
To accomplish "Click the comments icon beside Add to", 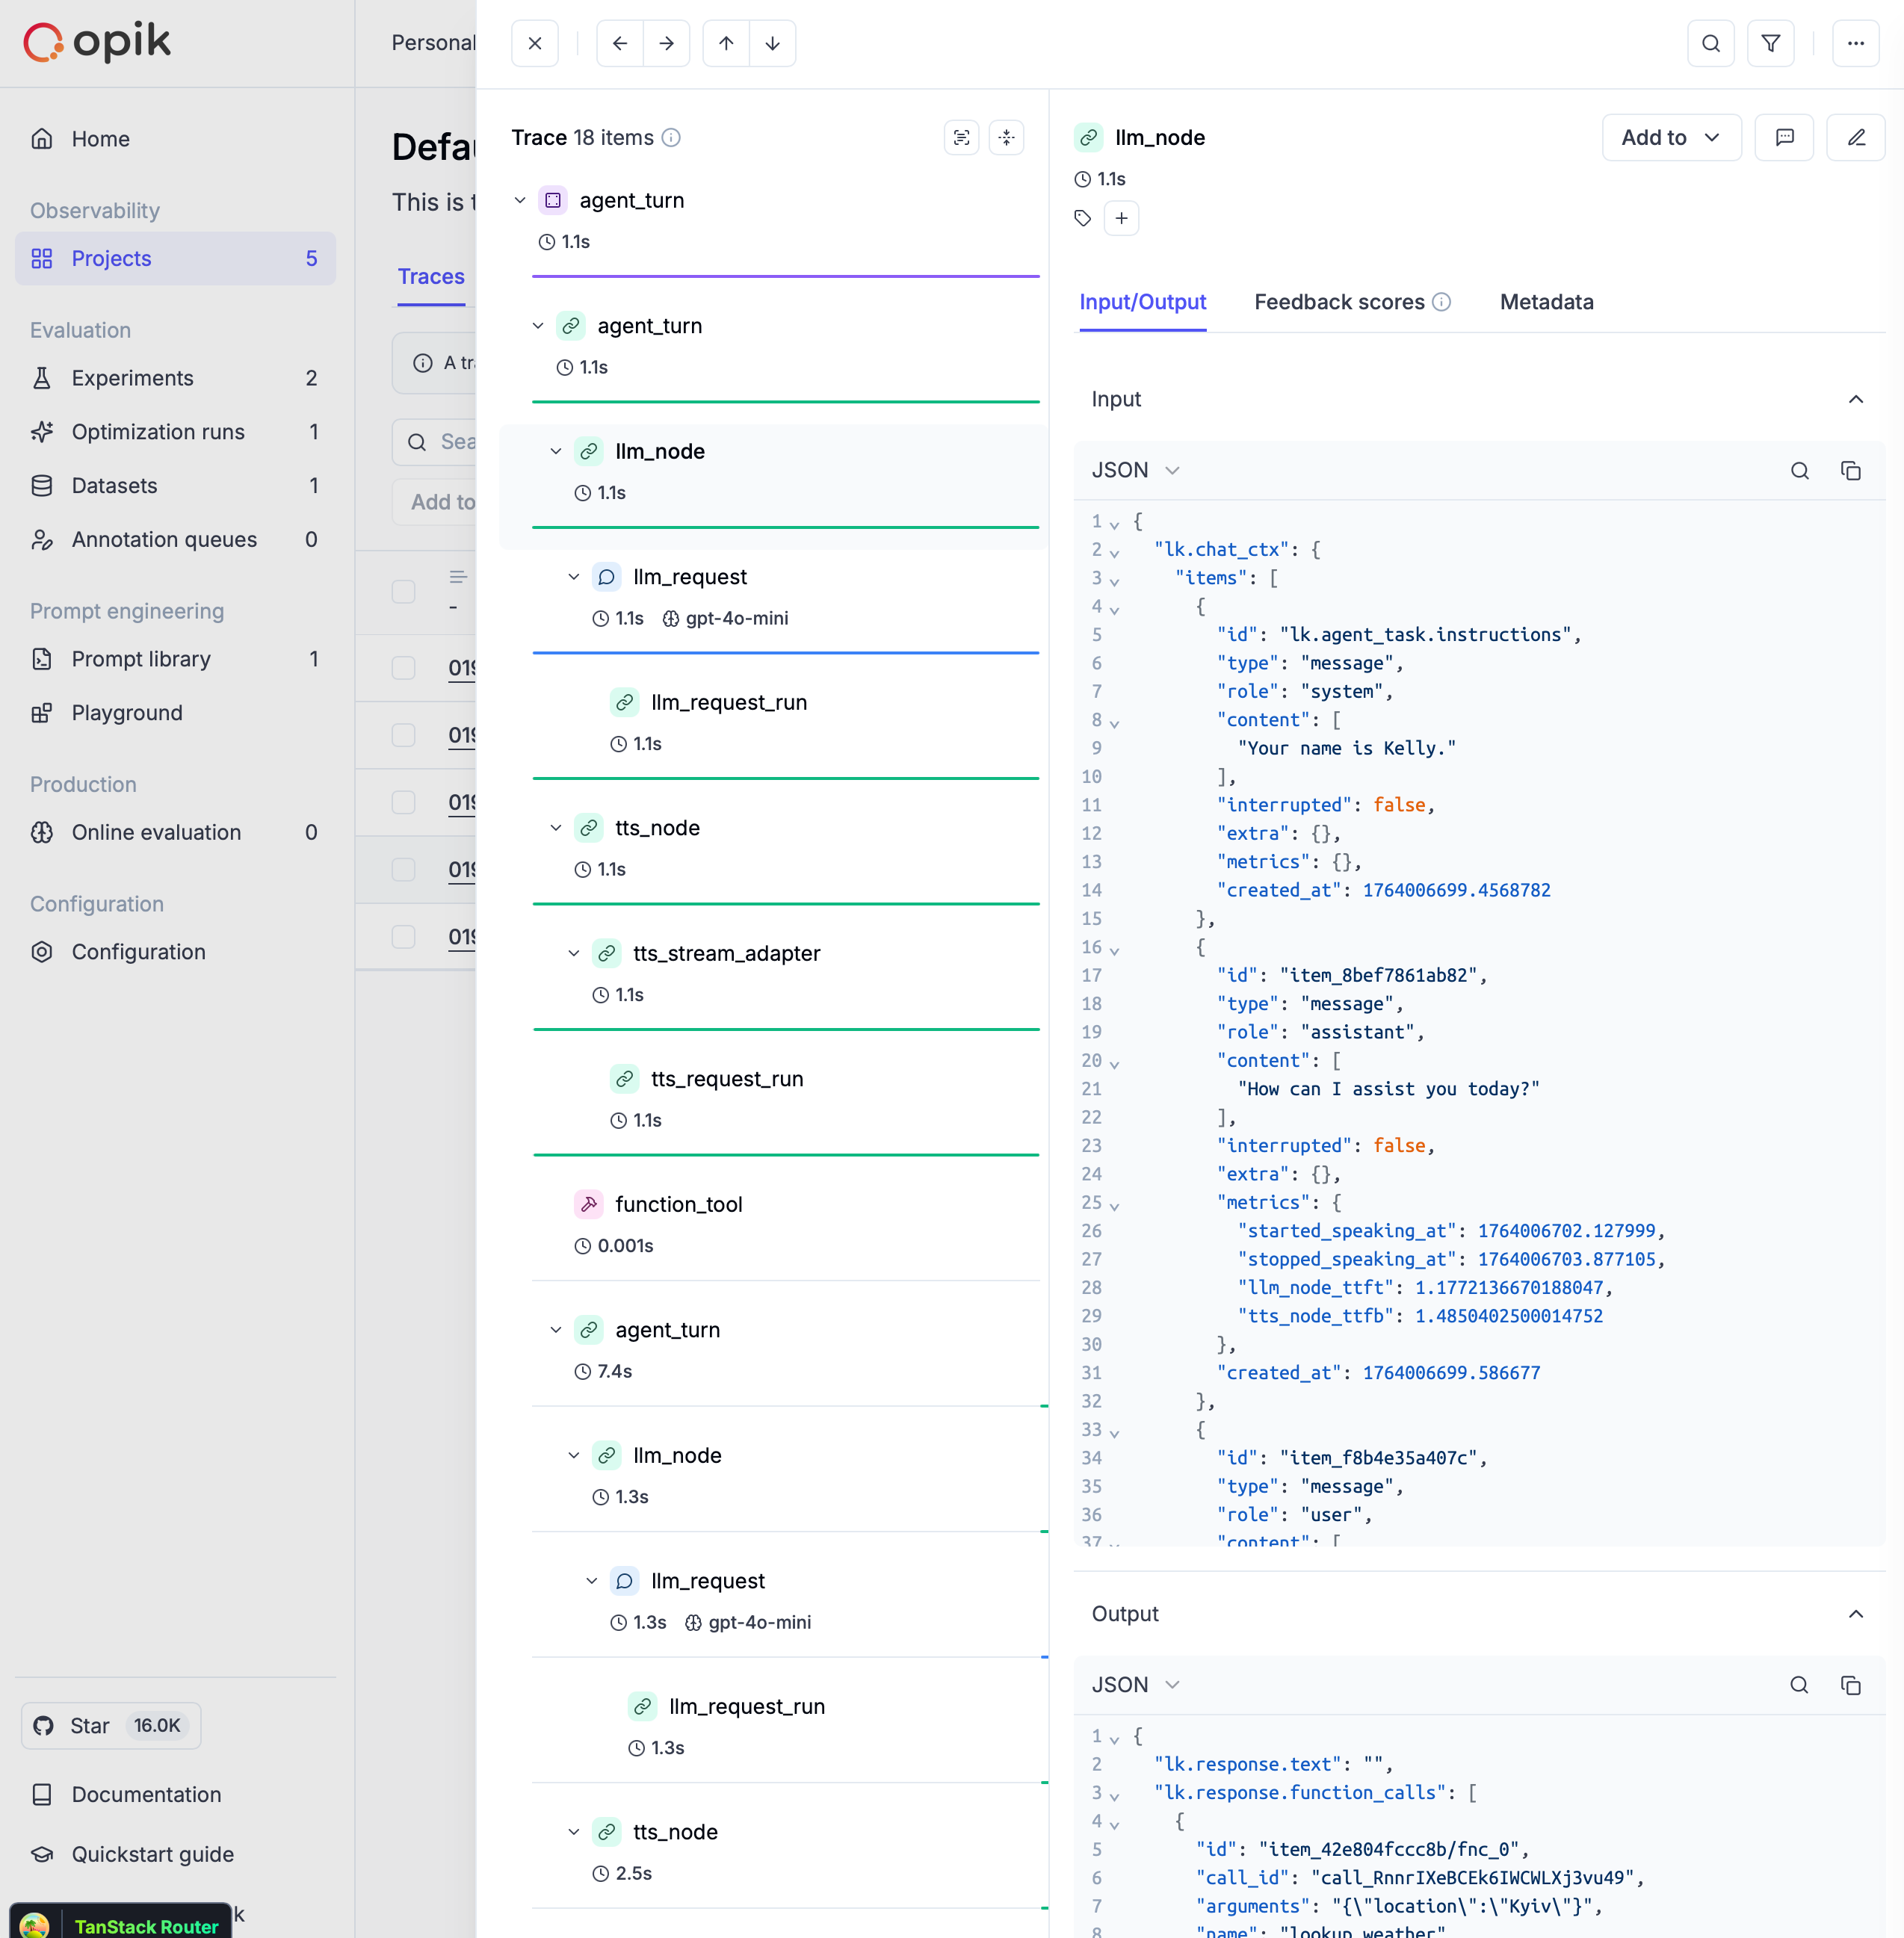I will coord(1784,137).
